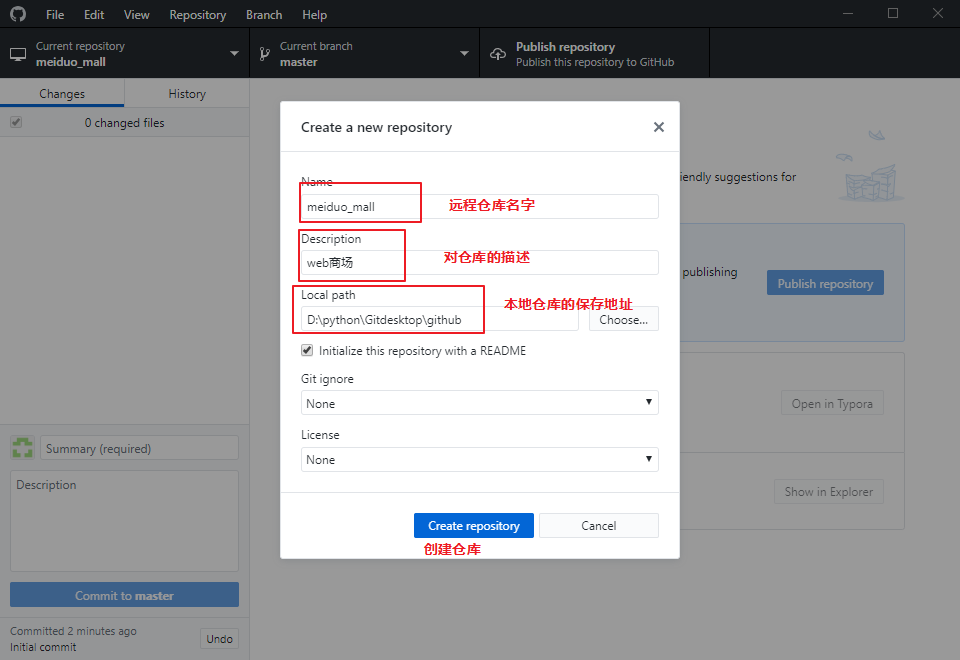Open the Help menu
The width and height of the screenshot is (960, 660).
point(315,15)
